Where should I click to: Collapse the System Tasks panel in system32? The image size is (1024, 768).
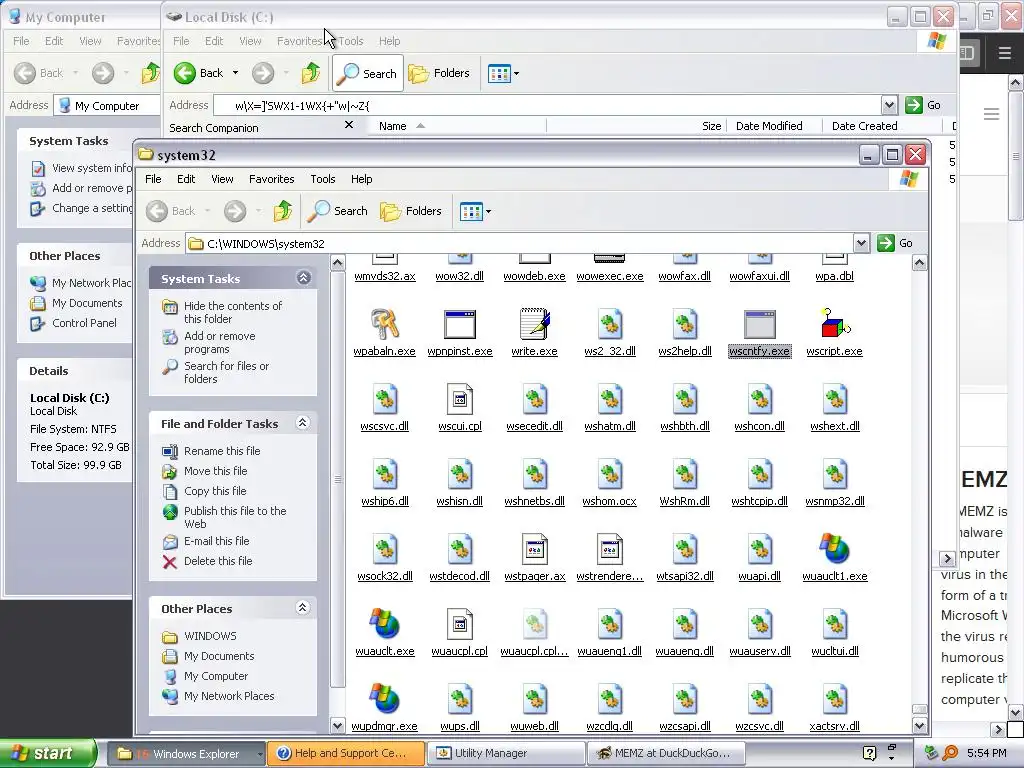pyautogui.click(x=304, y=278)
